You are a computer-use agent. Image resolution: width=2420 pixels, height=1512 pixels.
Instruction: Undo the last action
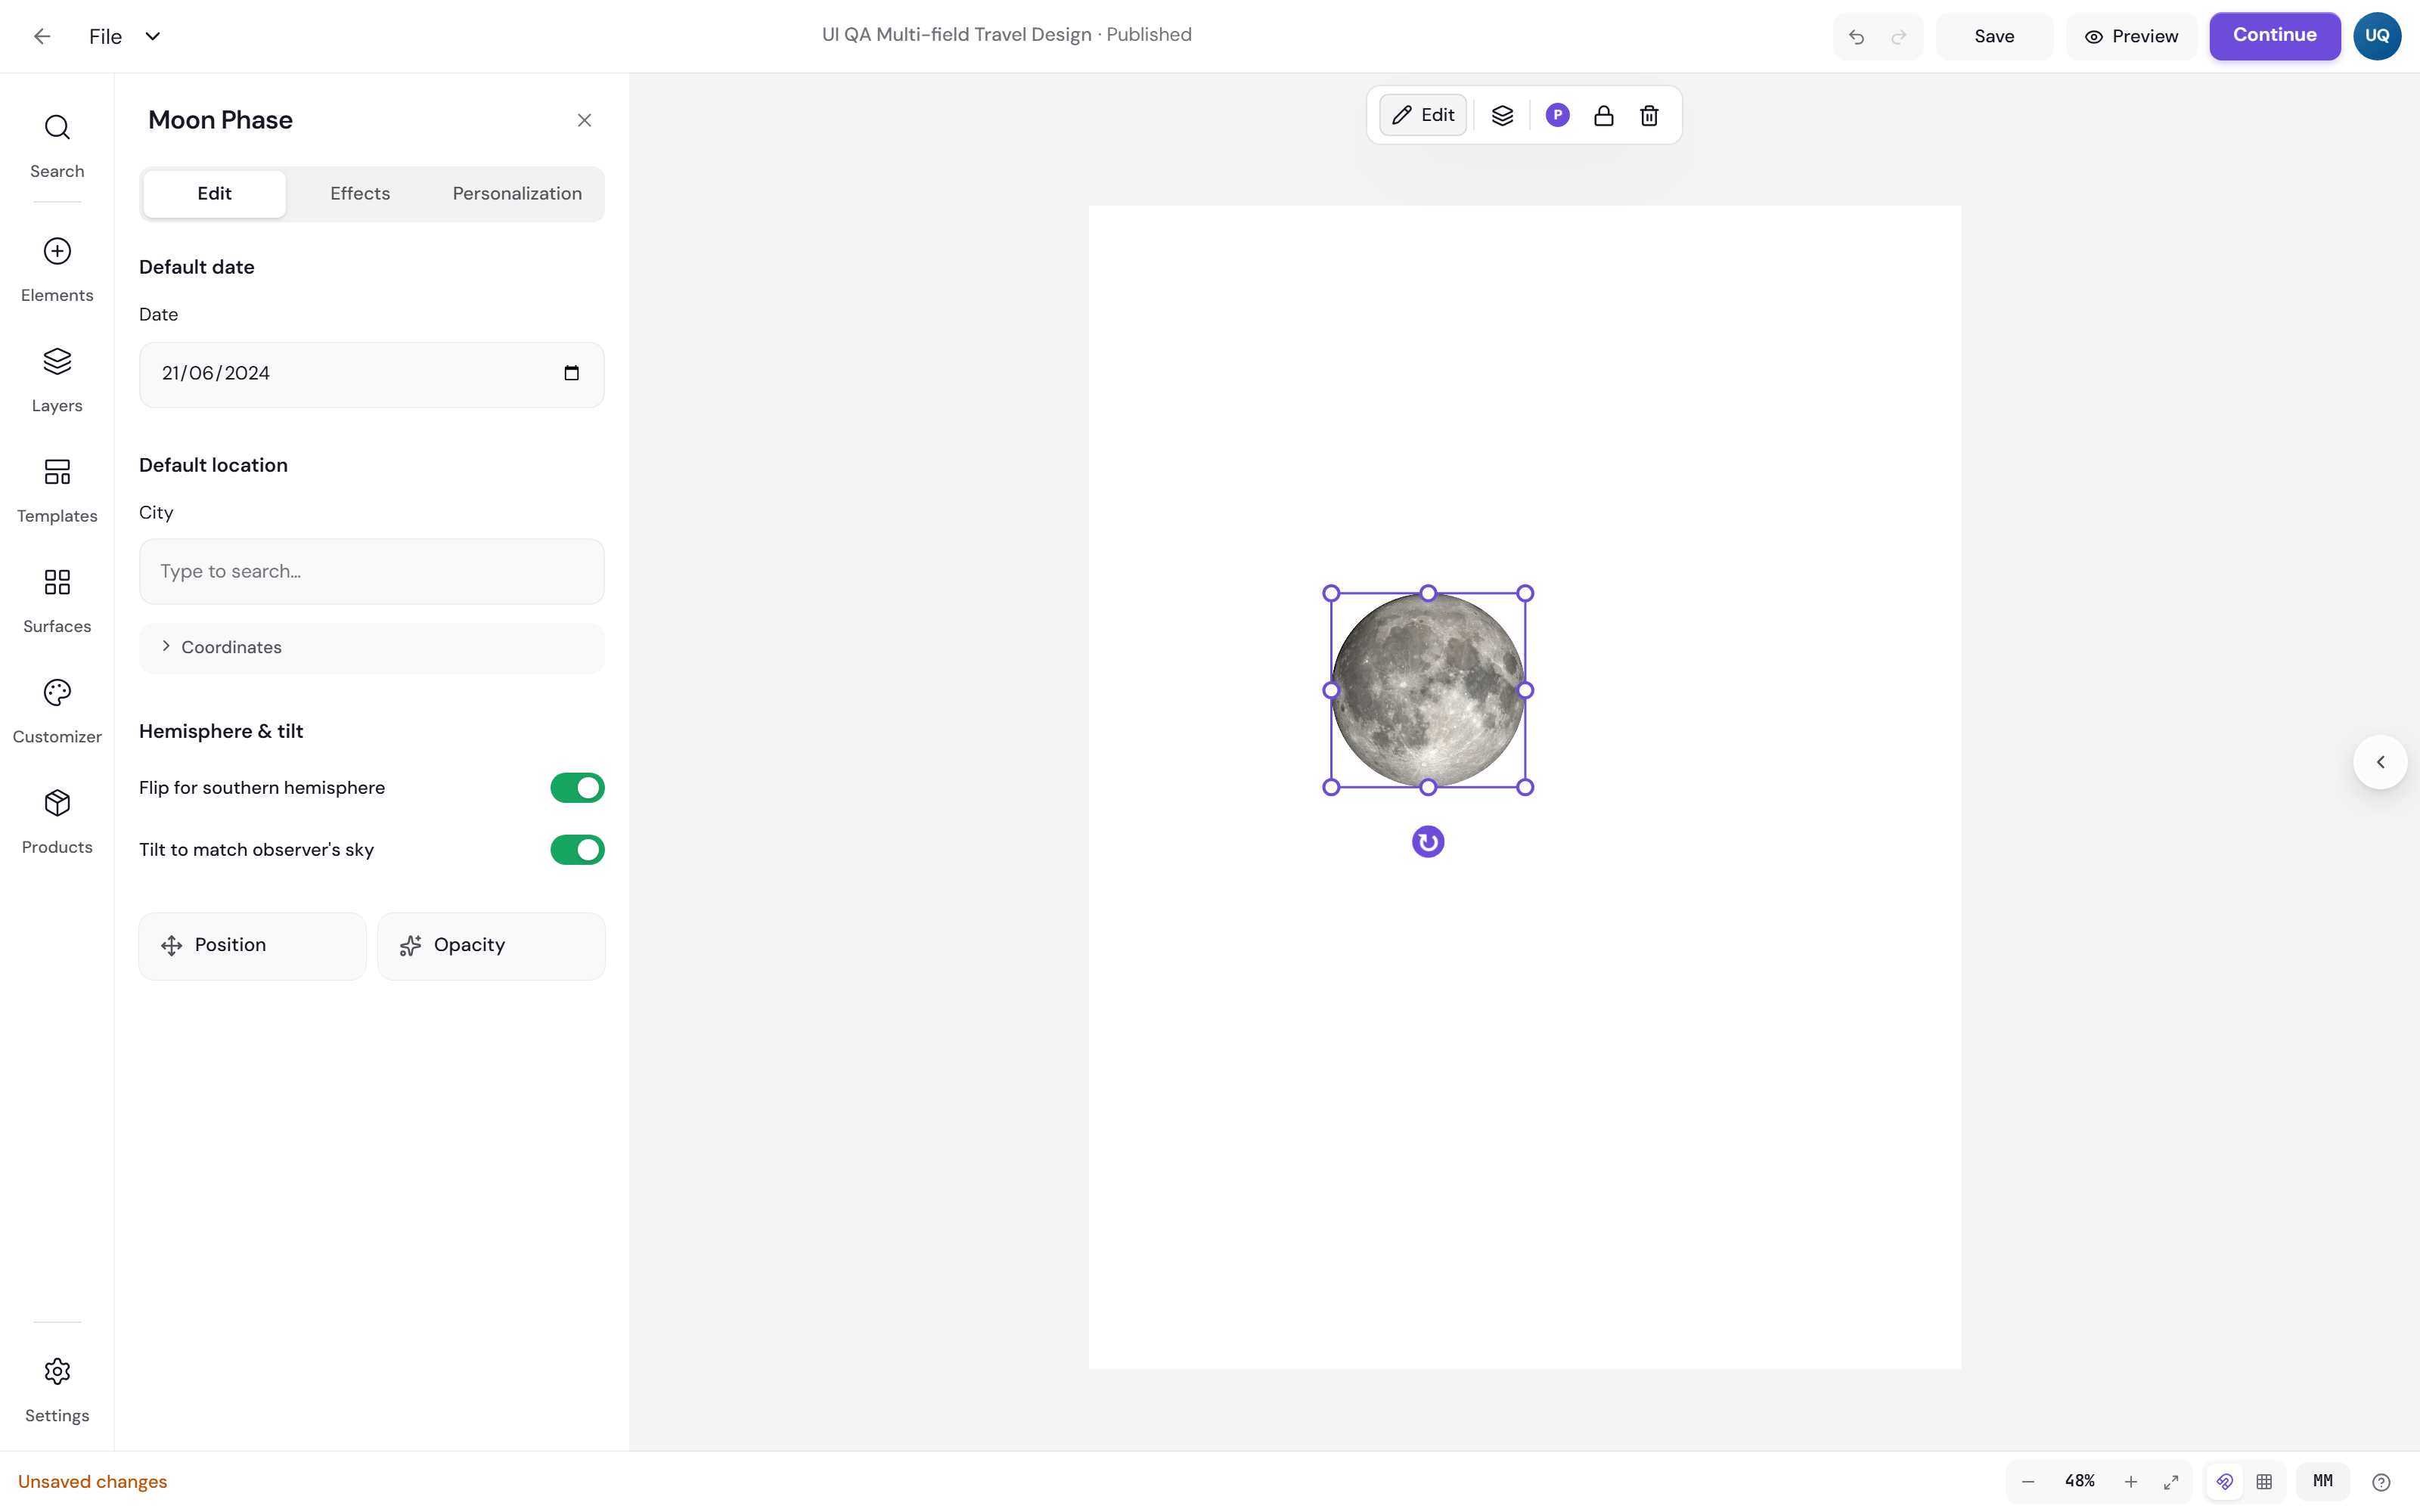click(x=1856, y=37)
